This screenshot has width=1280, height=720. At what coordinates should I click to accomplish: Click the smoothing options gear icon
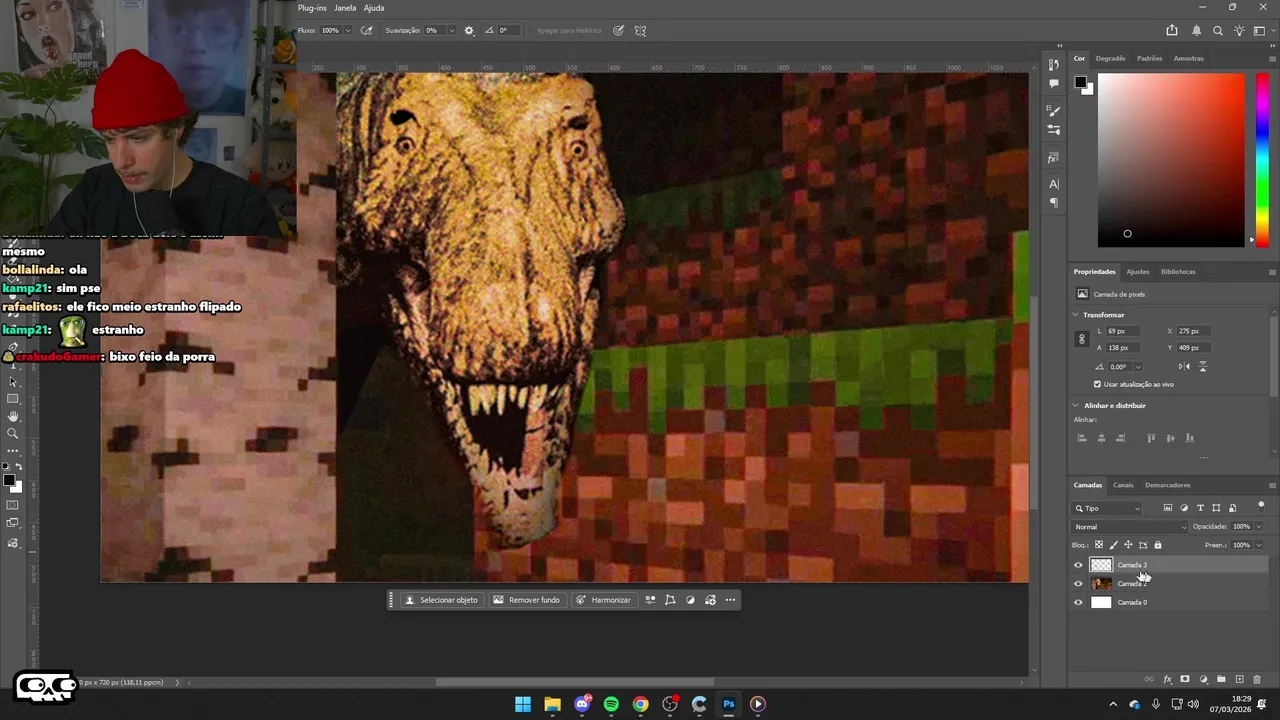point(469,30)
